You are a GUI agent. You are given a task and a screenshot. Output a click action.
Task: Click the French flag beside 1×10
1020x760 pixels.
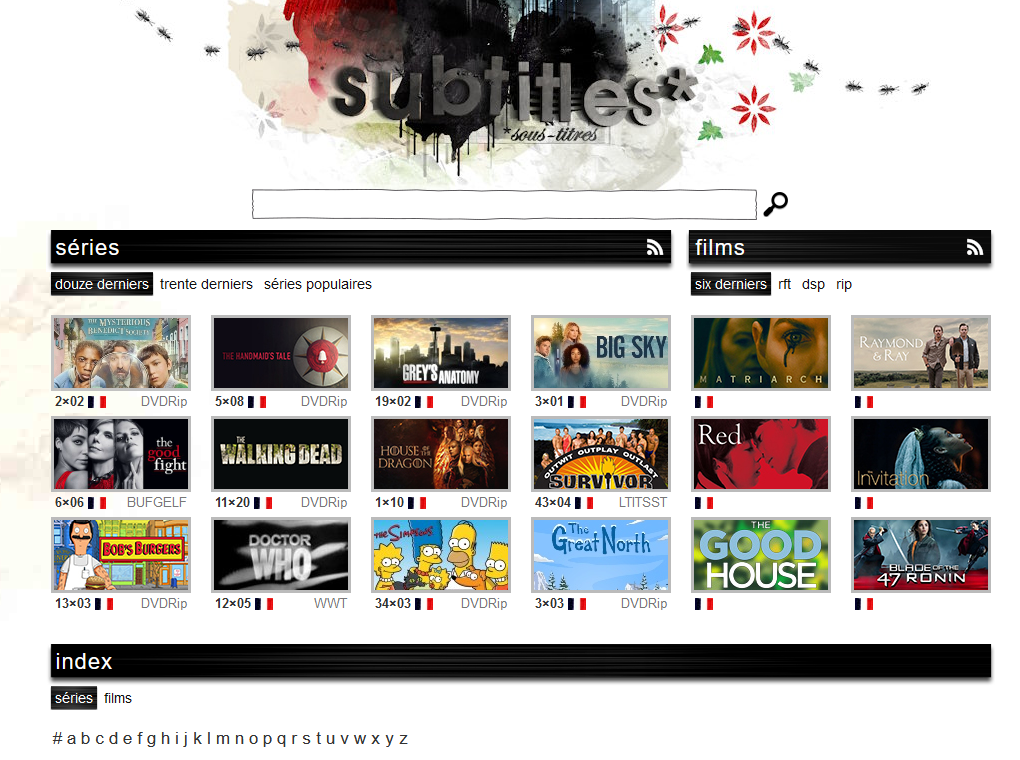click(x=417, y=503)
